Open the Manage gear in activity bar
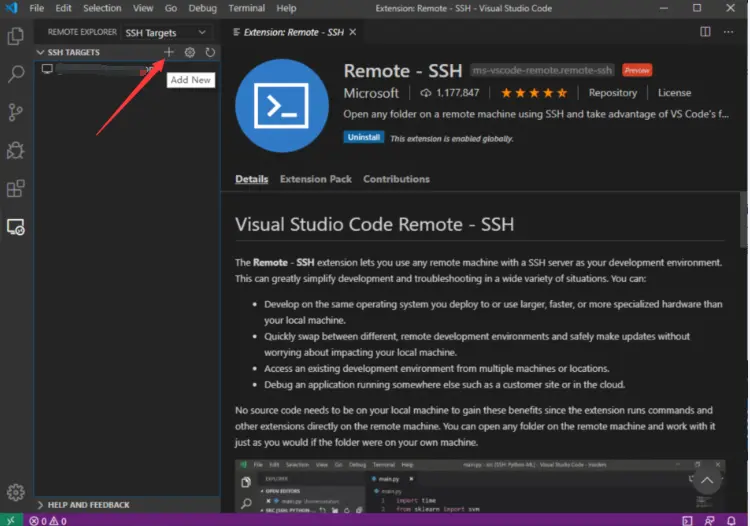Viewport: 750px width, 526px height. 16,492
